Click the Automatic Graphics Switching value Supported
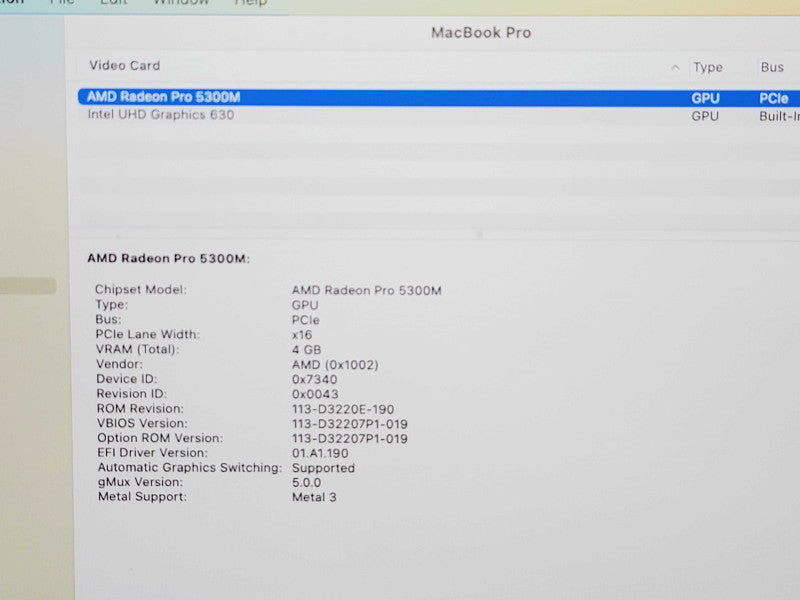Viewport: 800px width, 600px height. point(323,468)
